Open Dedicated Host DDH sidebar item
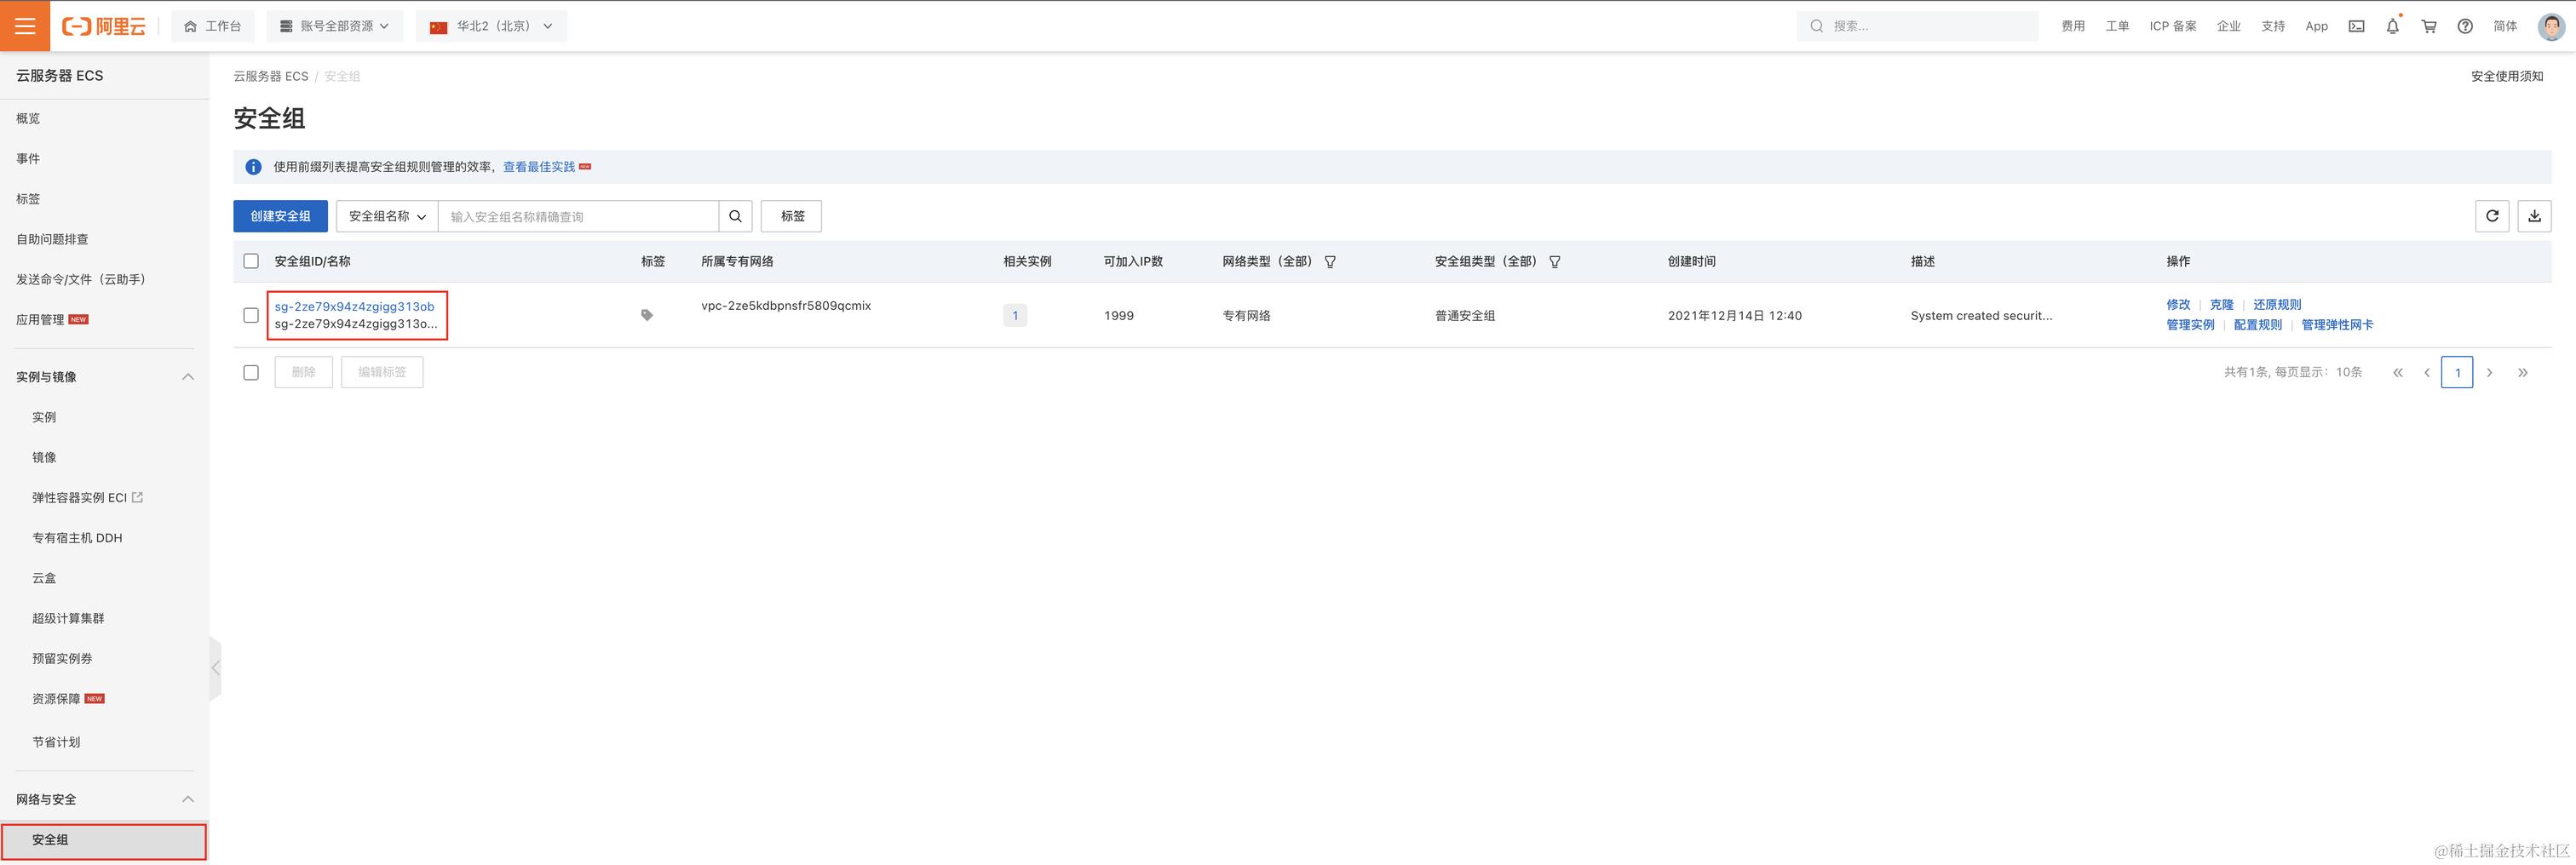 [77, 538]
